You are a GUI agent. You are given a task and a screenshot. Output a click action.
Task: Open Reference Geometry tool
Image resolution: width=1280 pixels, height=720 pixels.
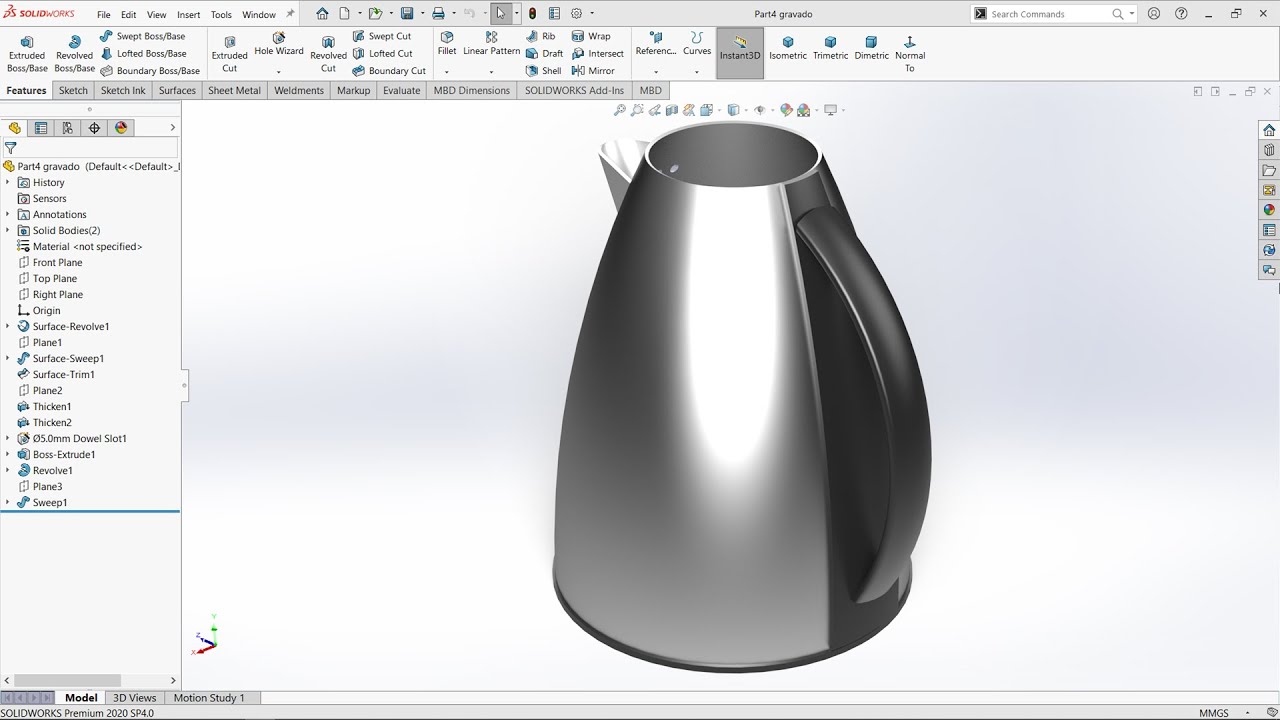coord(656,44)
